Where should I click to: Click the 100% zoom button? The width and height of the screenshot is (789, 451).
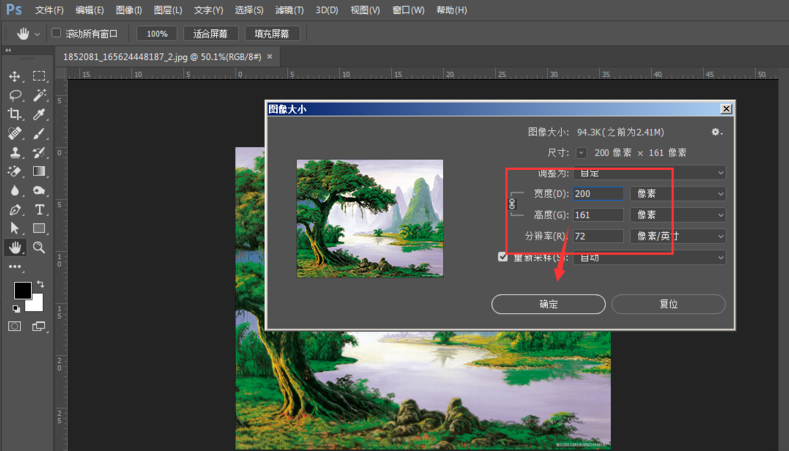157,34
